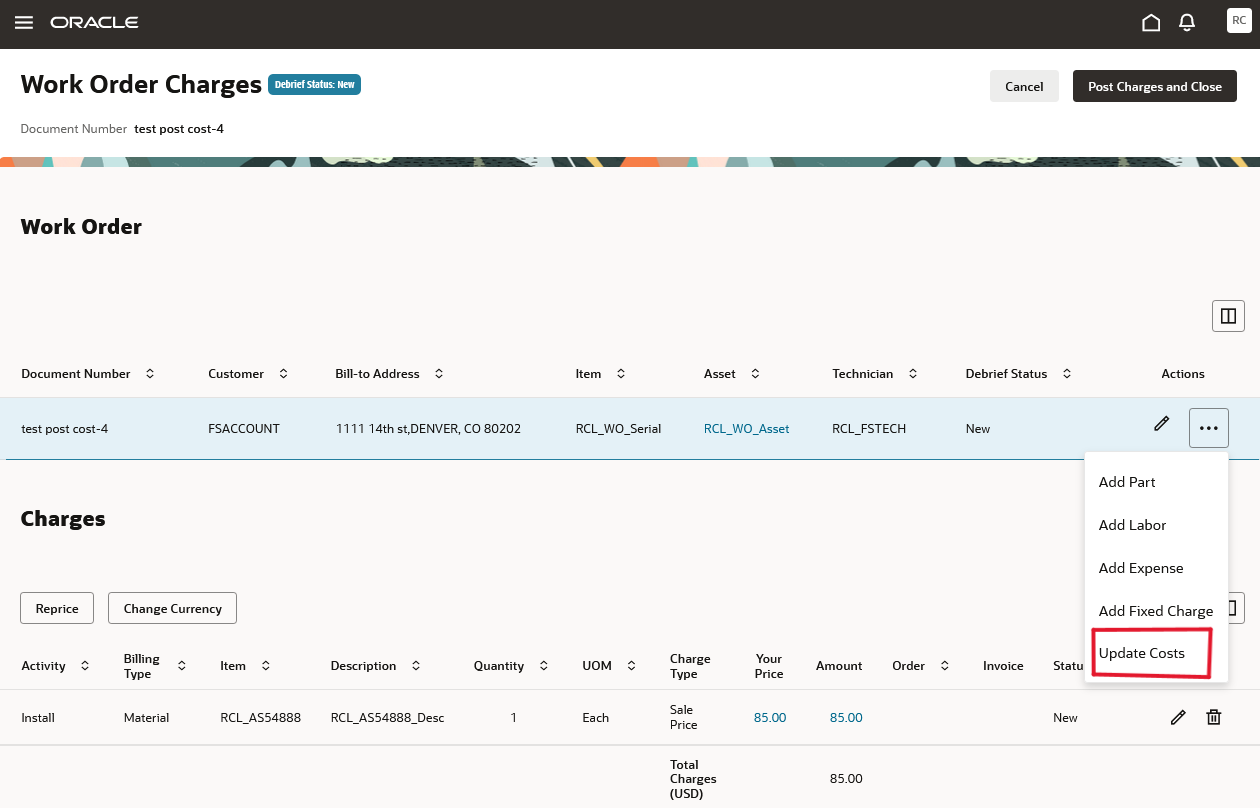Click the 85.00 sale price link
Viewport: 1260px width, 808px height.
[x=768, y=717]
